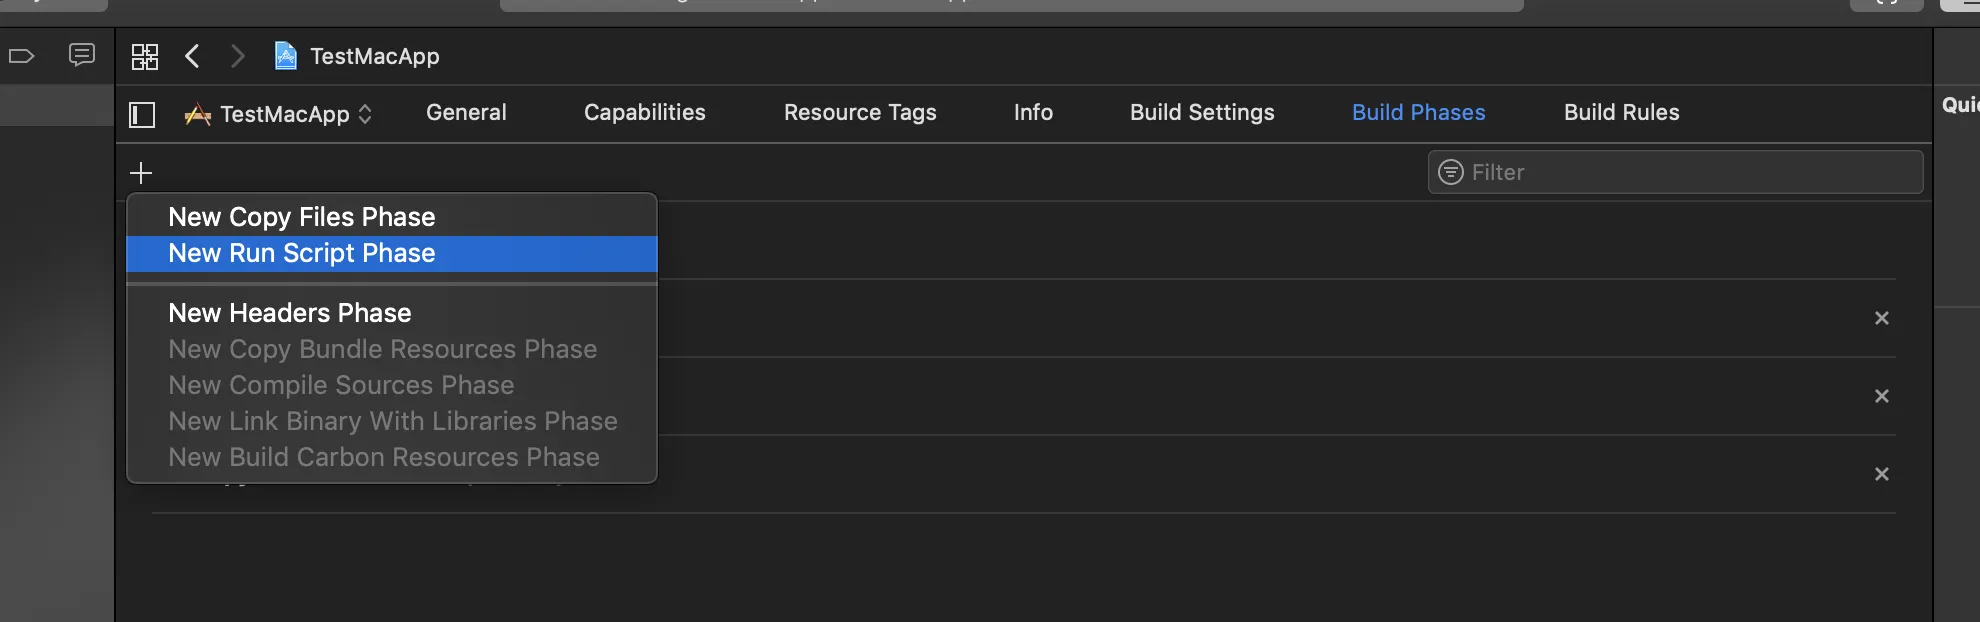Select New Copy Bundle Resources Phase
1980x622 pixels.
[x=392, y=349]
